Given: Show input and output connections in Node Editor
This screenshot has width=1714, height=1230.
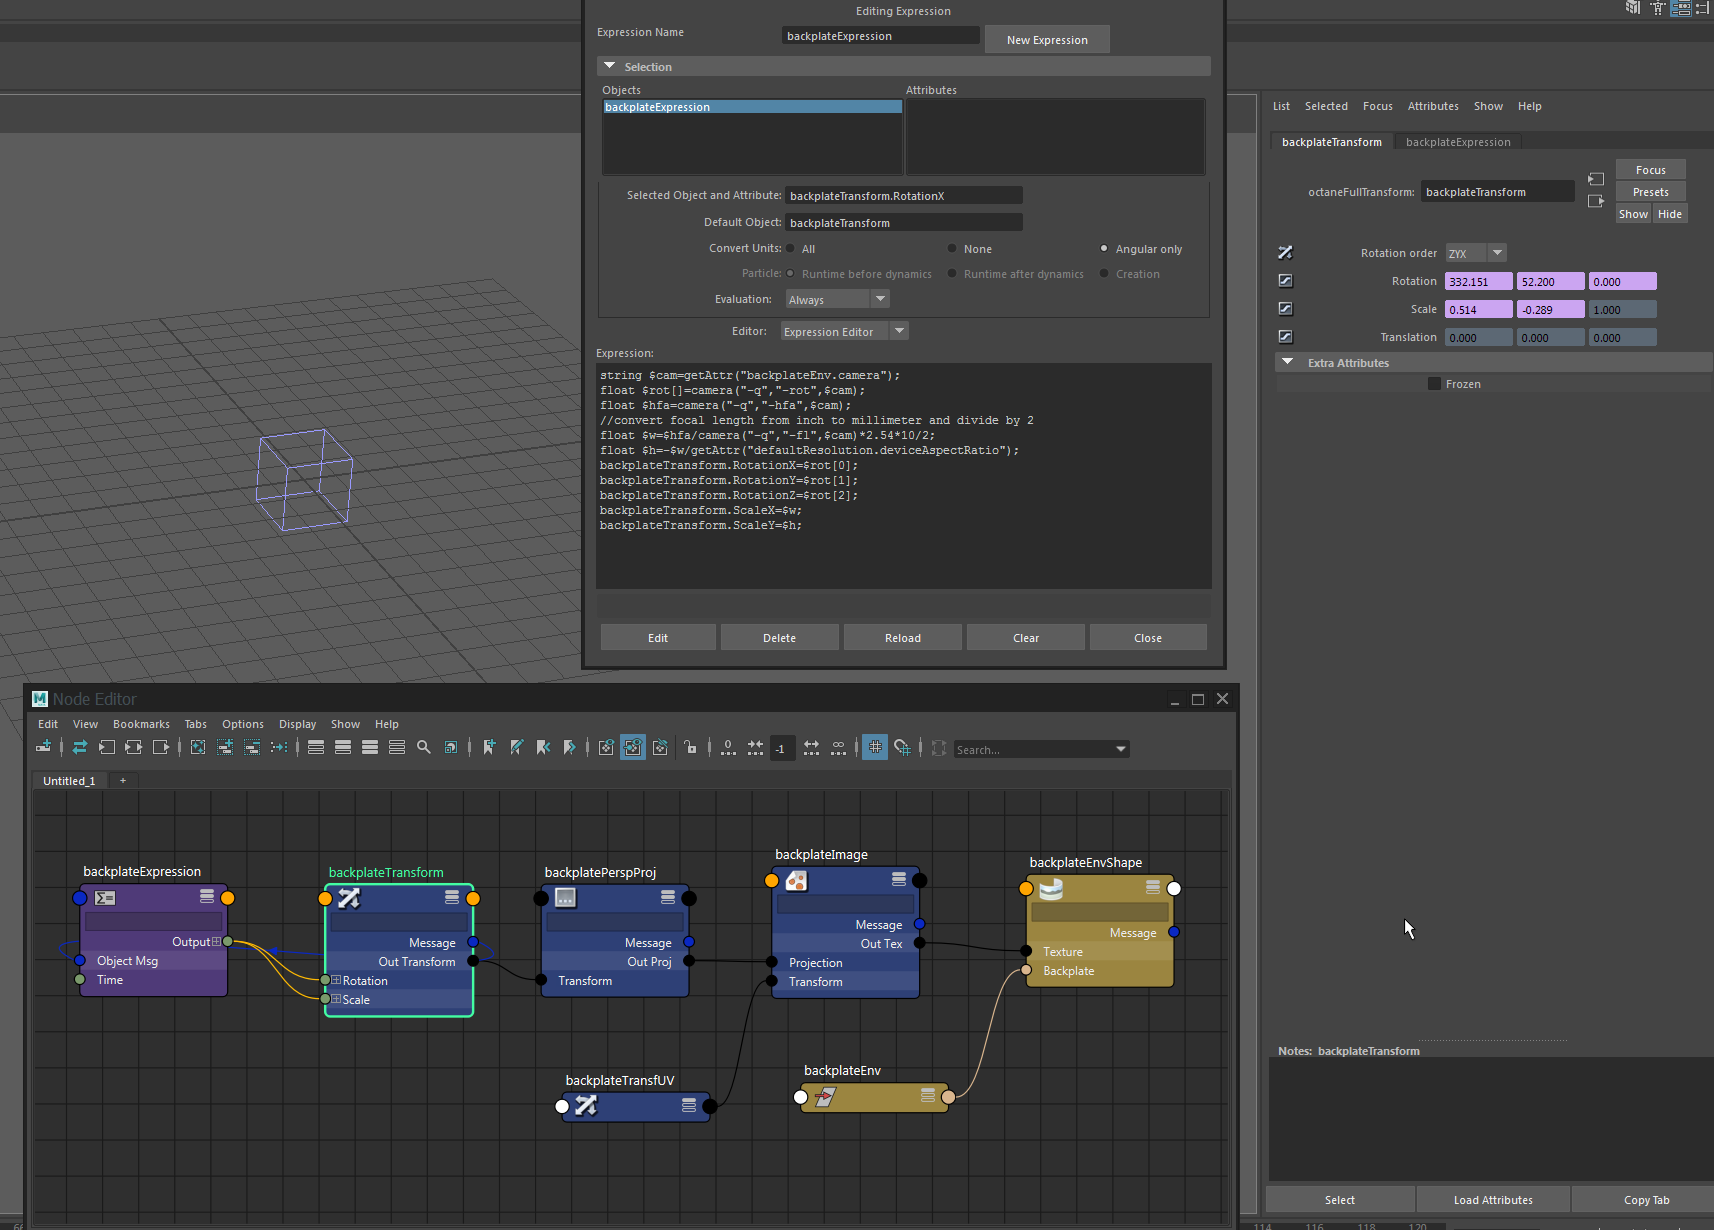Looking at the screenshot, I should coord(133,747).
